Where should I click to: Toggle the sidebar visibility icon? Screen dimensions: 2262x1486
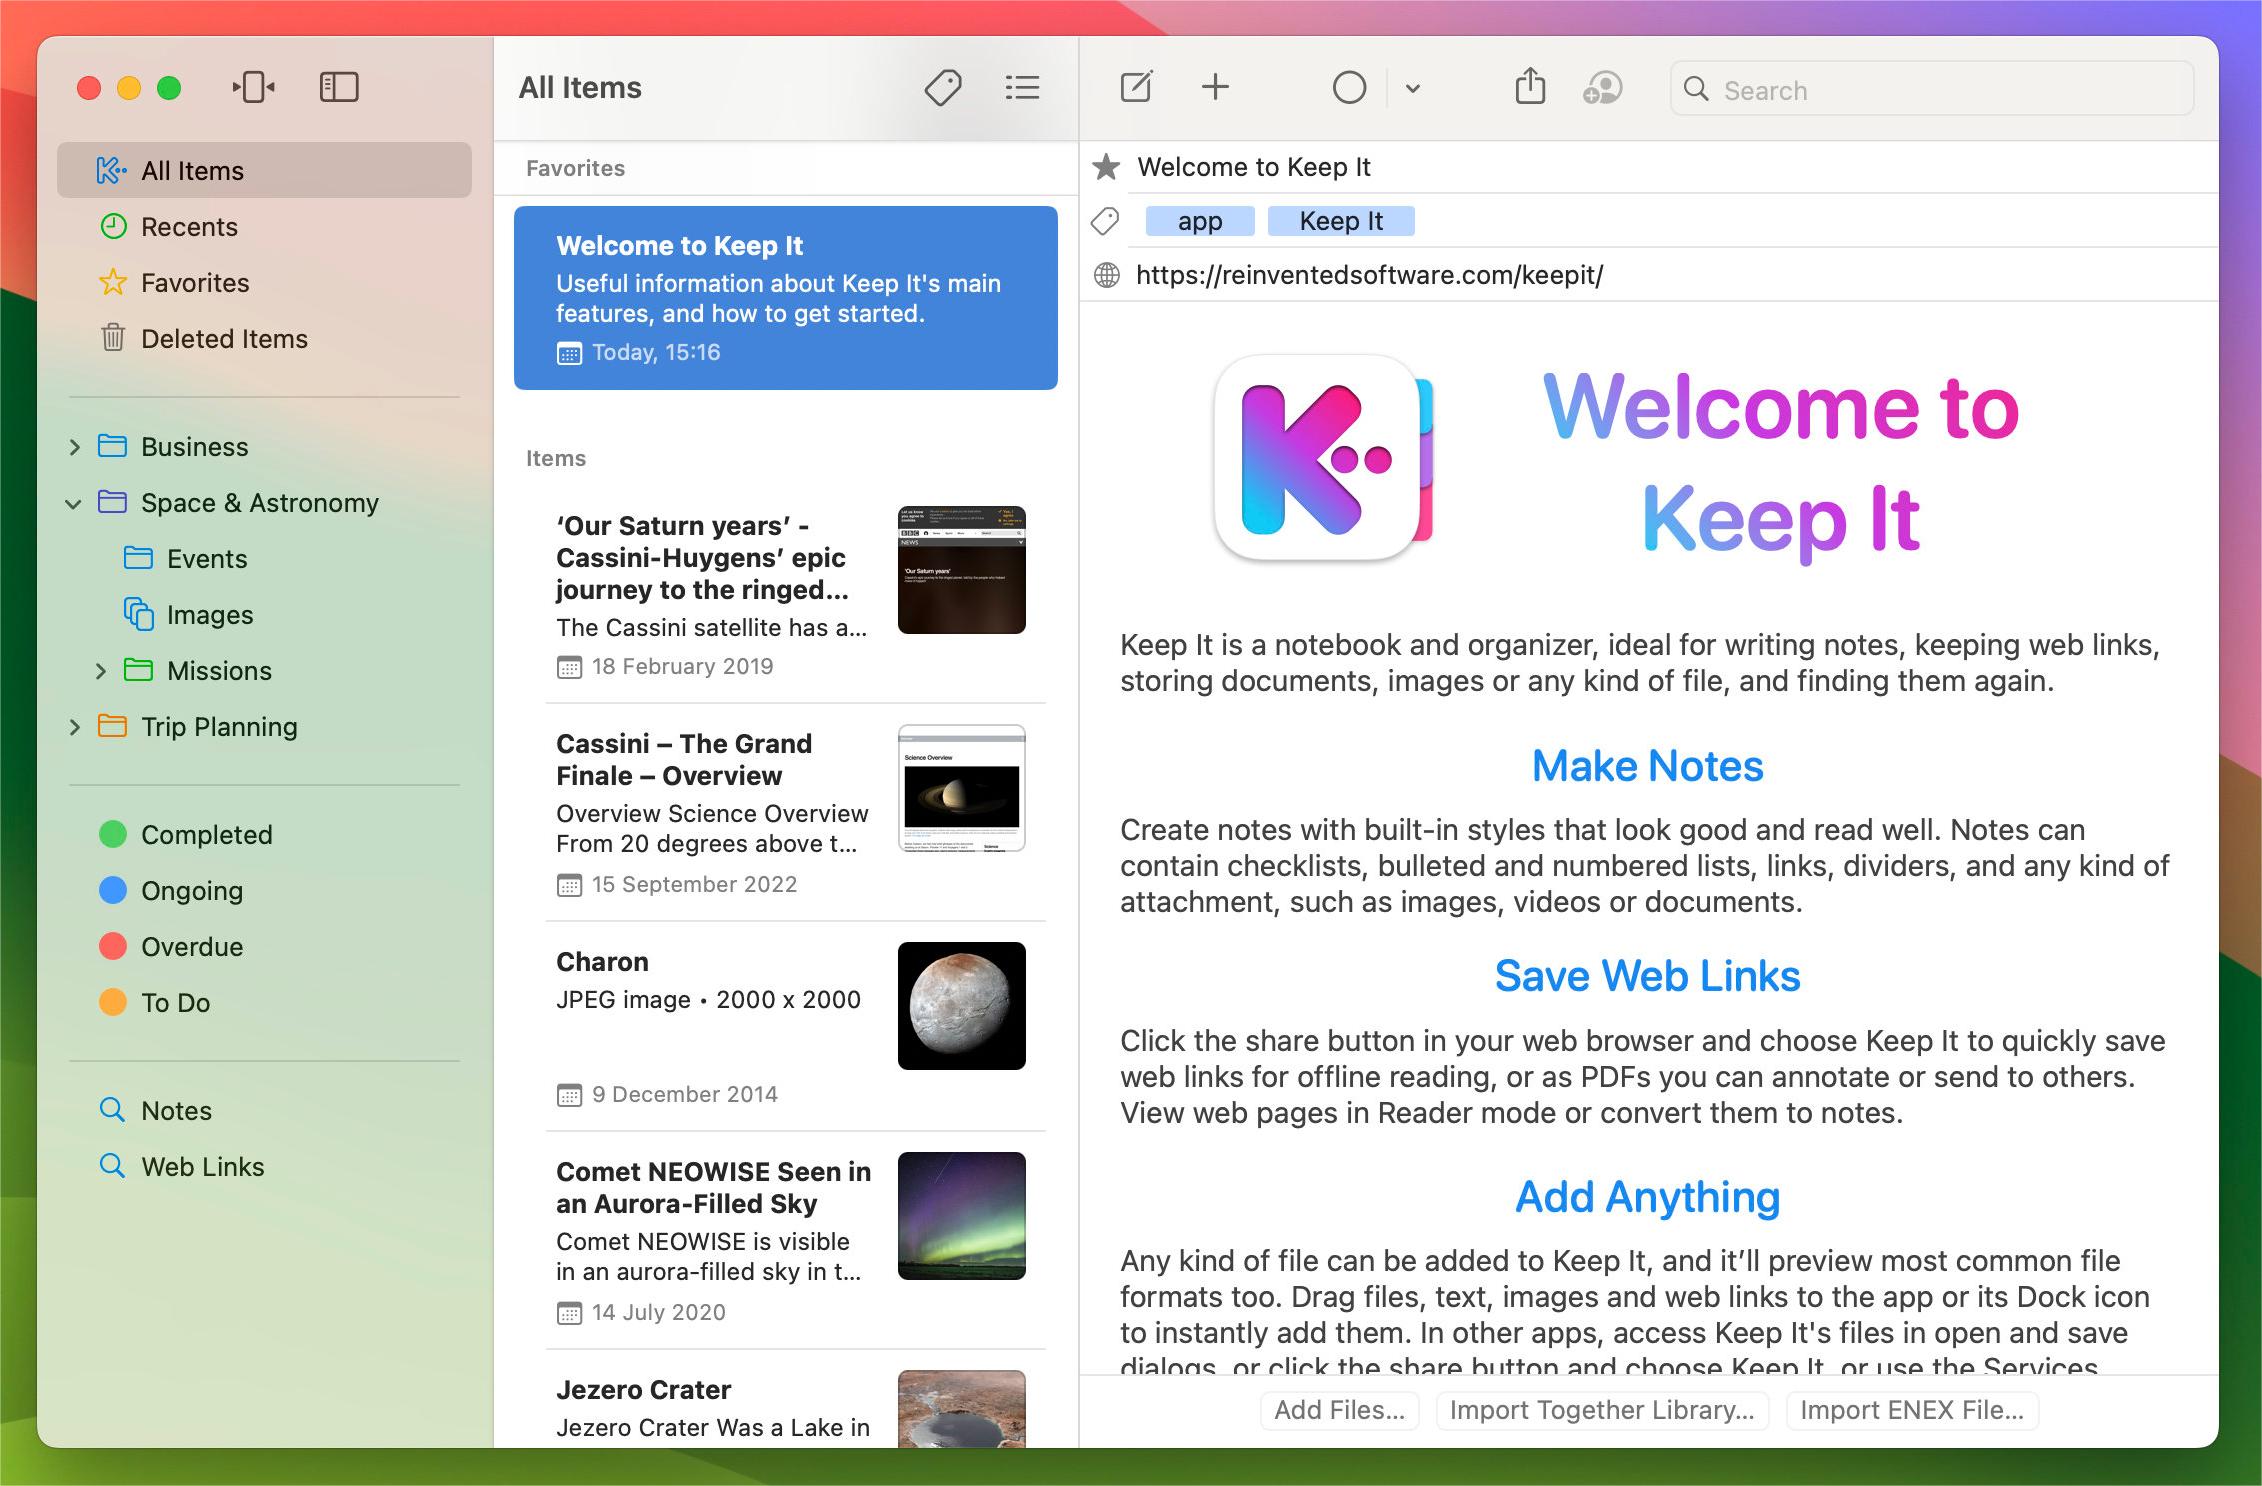pos(339,88)
